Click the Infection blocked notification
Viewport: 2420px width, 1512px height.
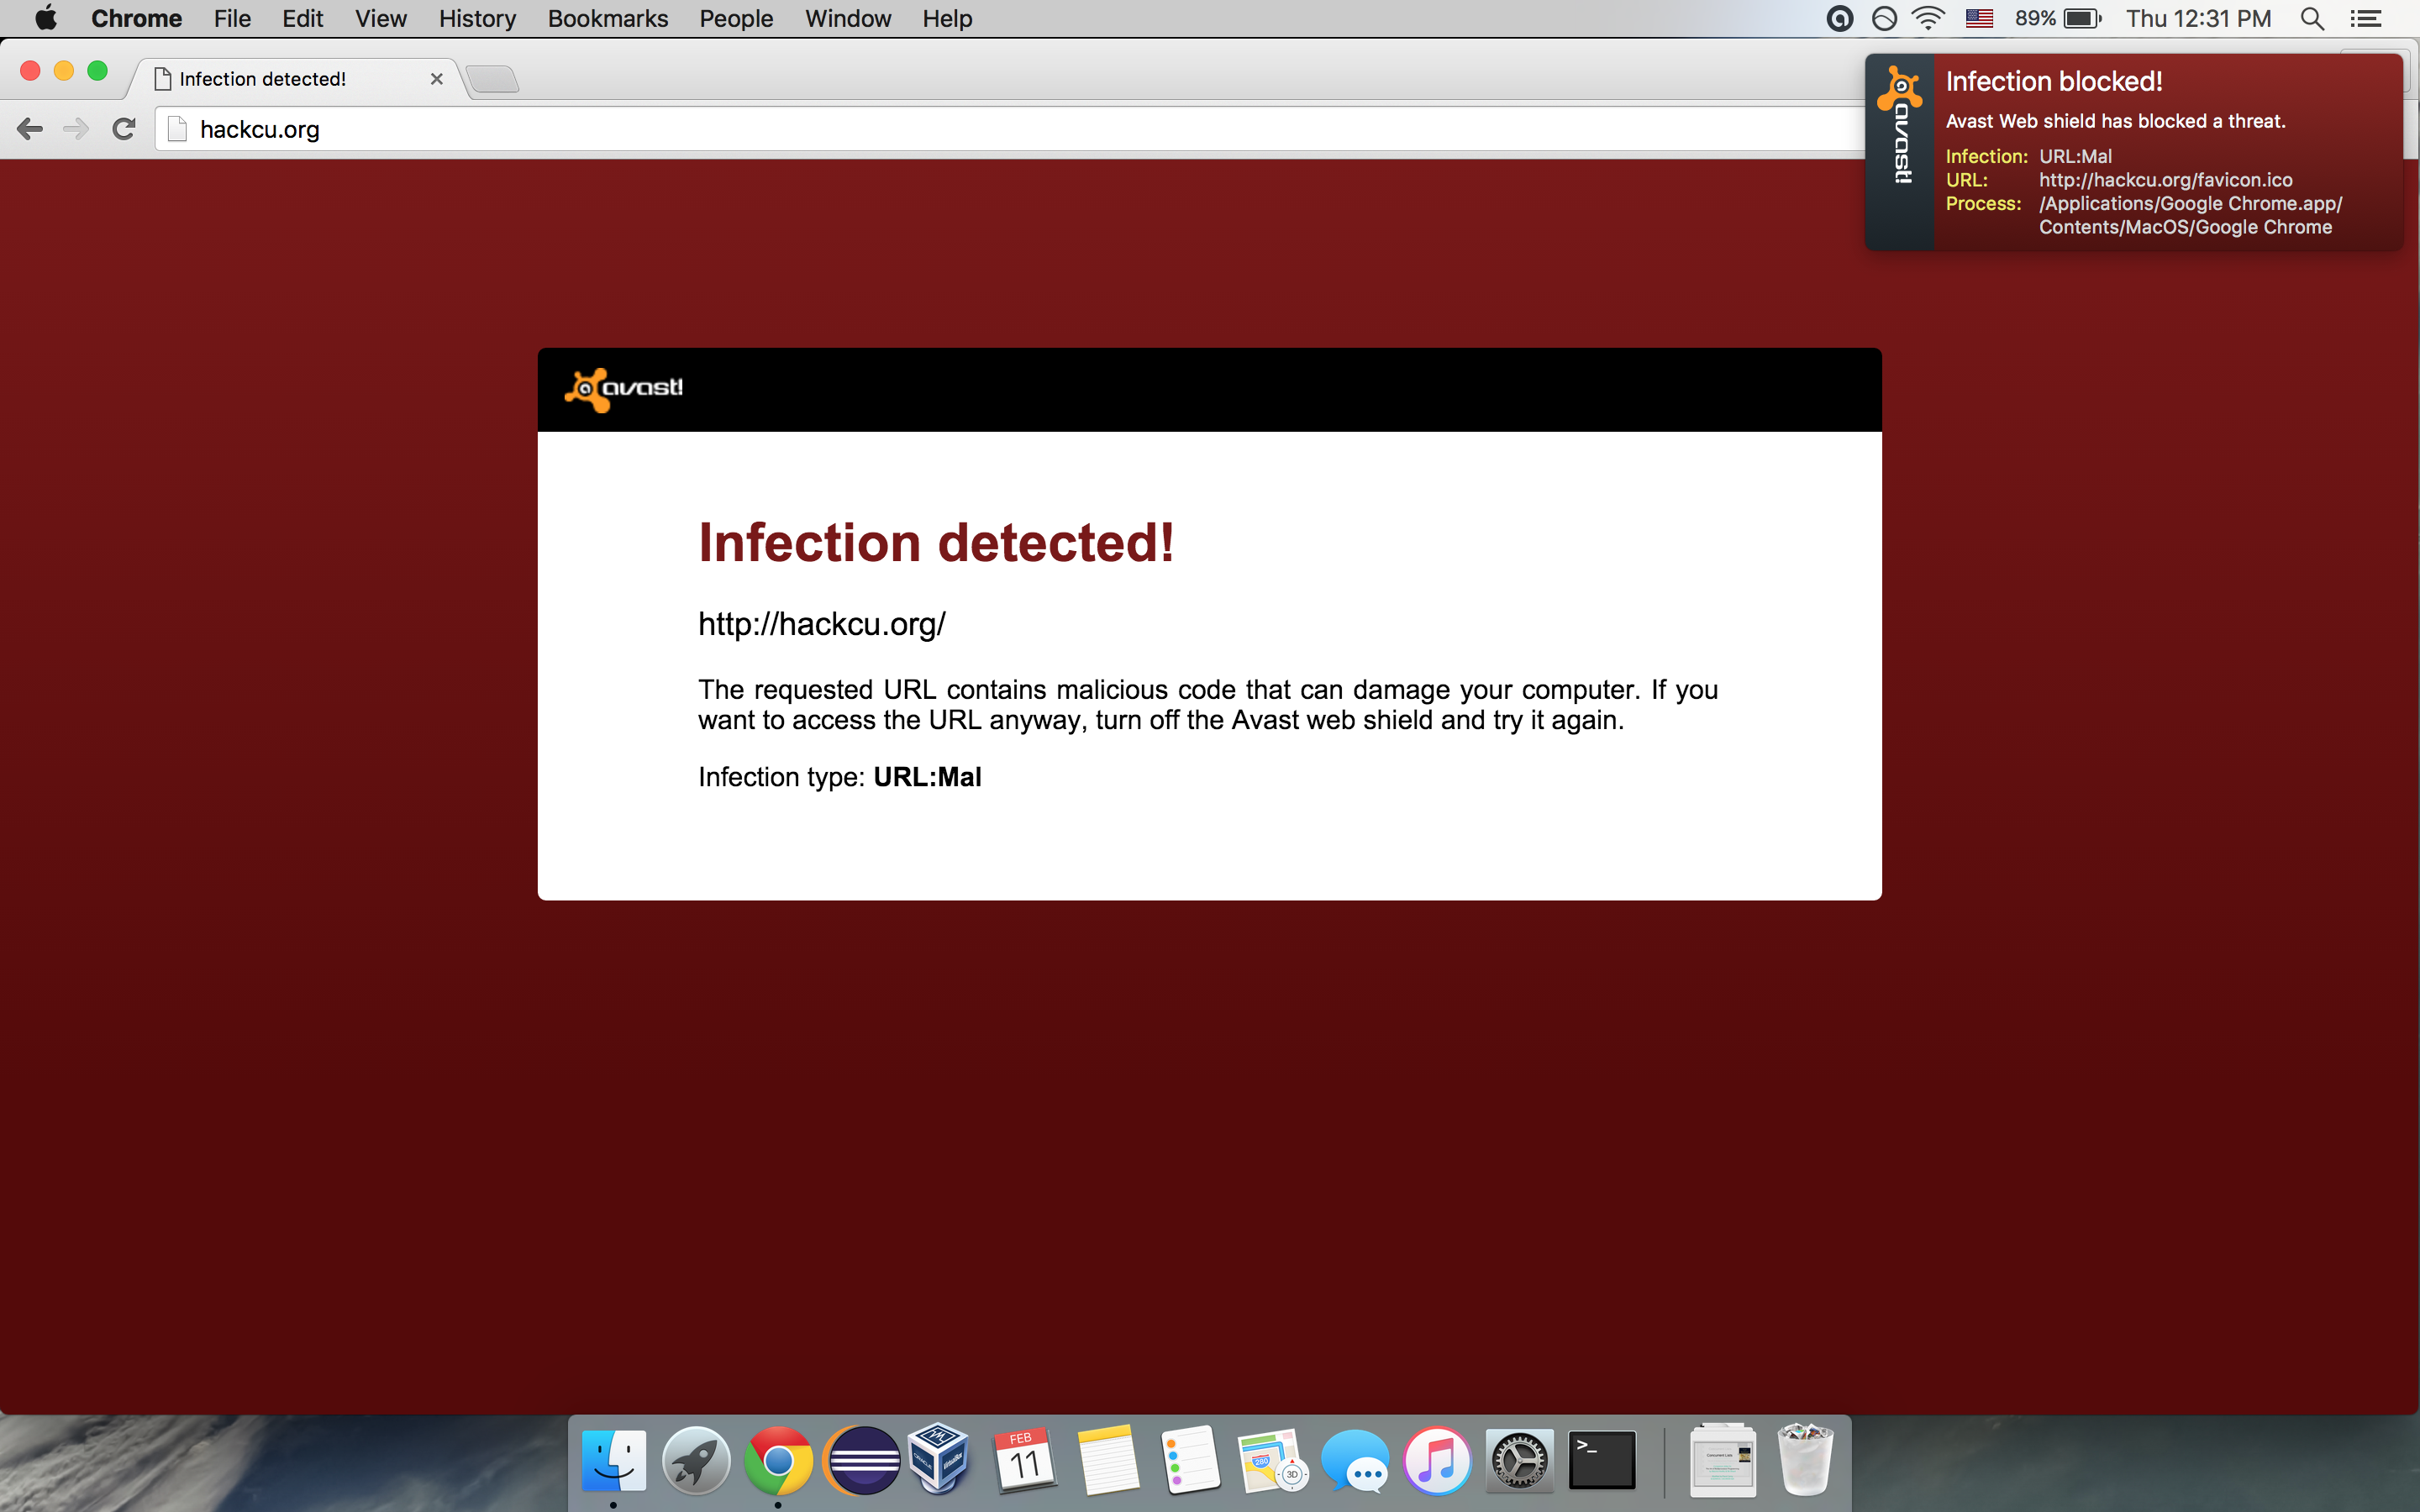tap(2150, 150)
